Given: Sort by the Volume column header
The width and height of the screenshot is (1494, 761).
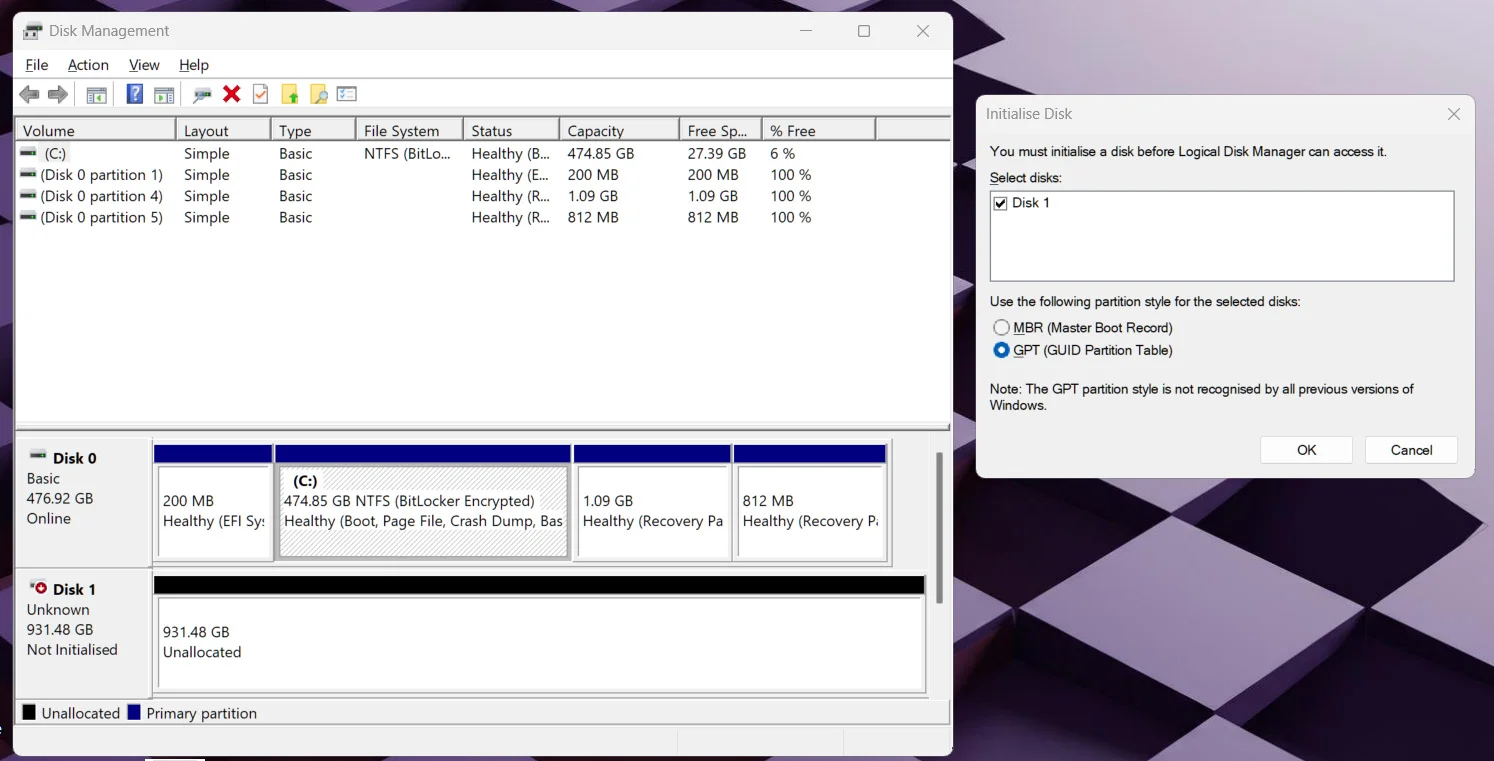Looking at the screenshot, I should pos(96,130).
